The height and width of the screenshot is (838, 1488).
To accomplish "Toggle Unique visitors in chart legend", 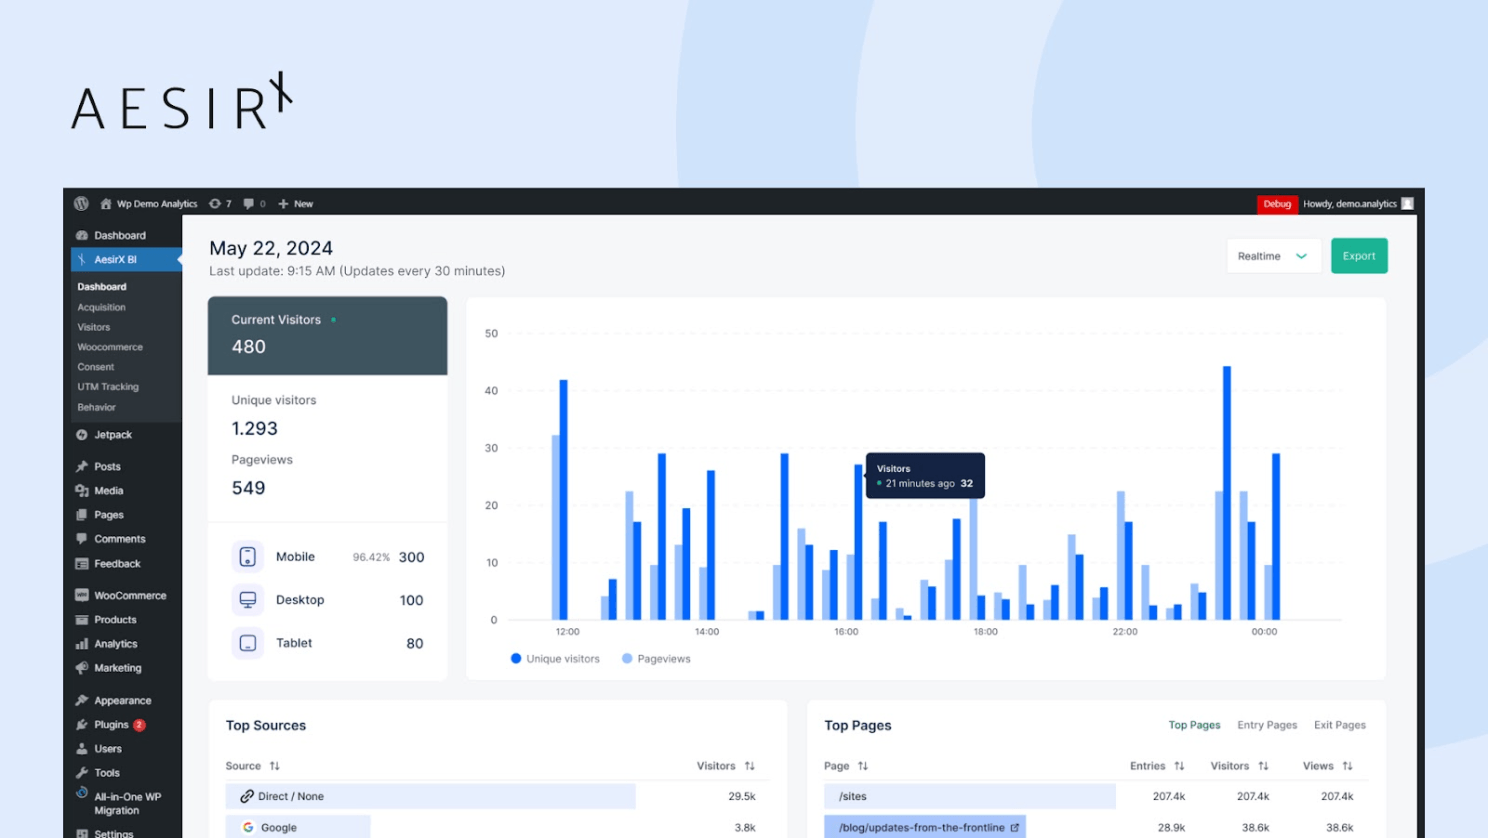I will coord(554,658).
